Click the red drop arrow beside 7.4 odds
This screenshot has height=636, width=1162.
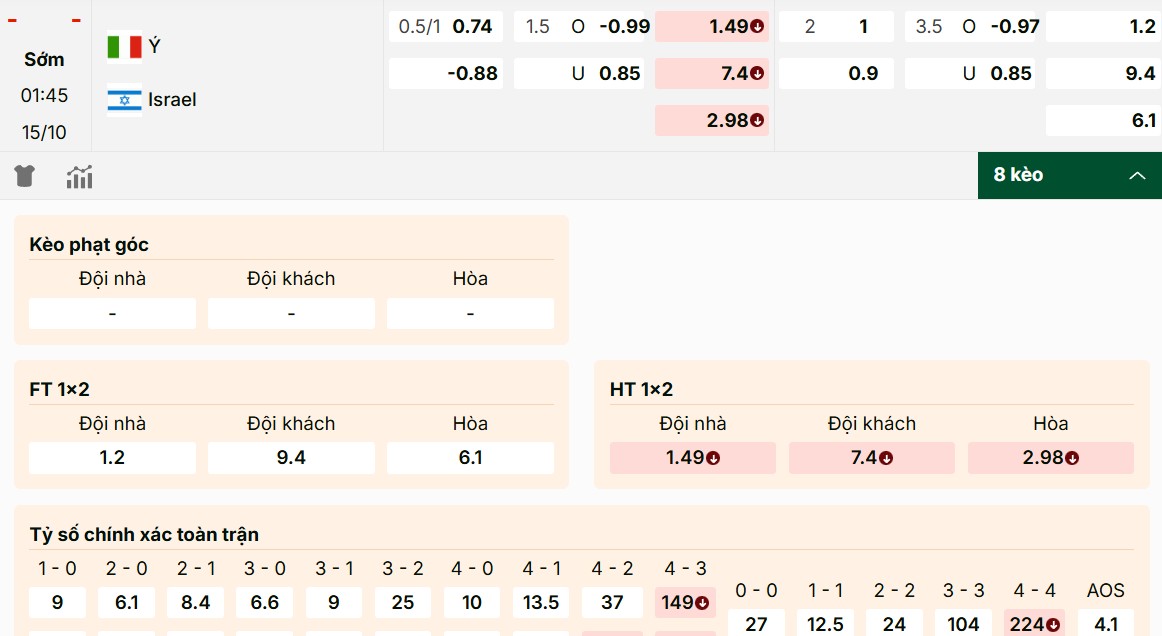coord(757,73)
